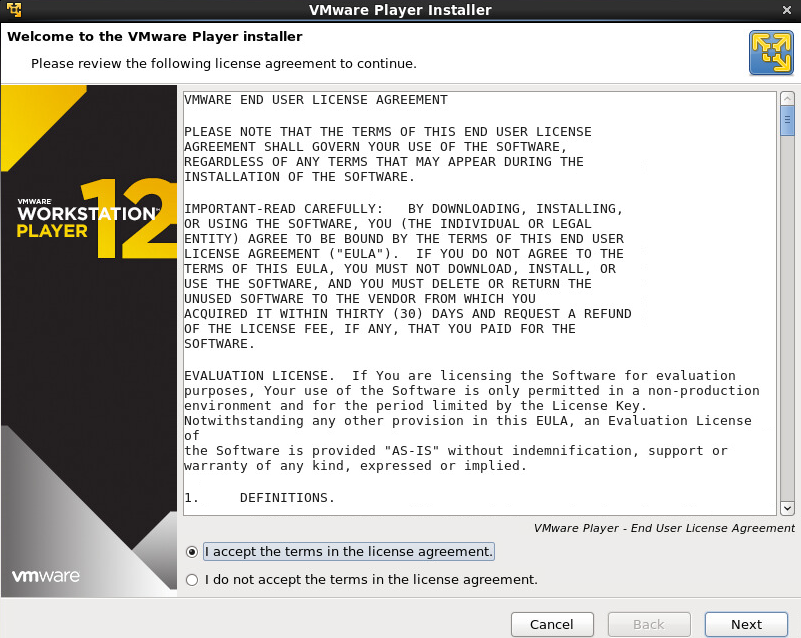Click the vmware logo at banner bottom

(46, 576)
